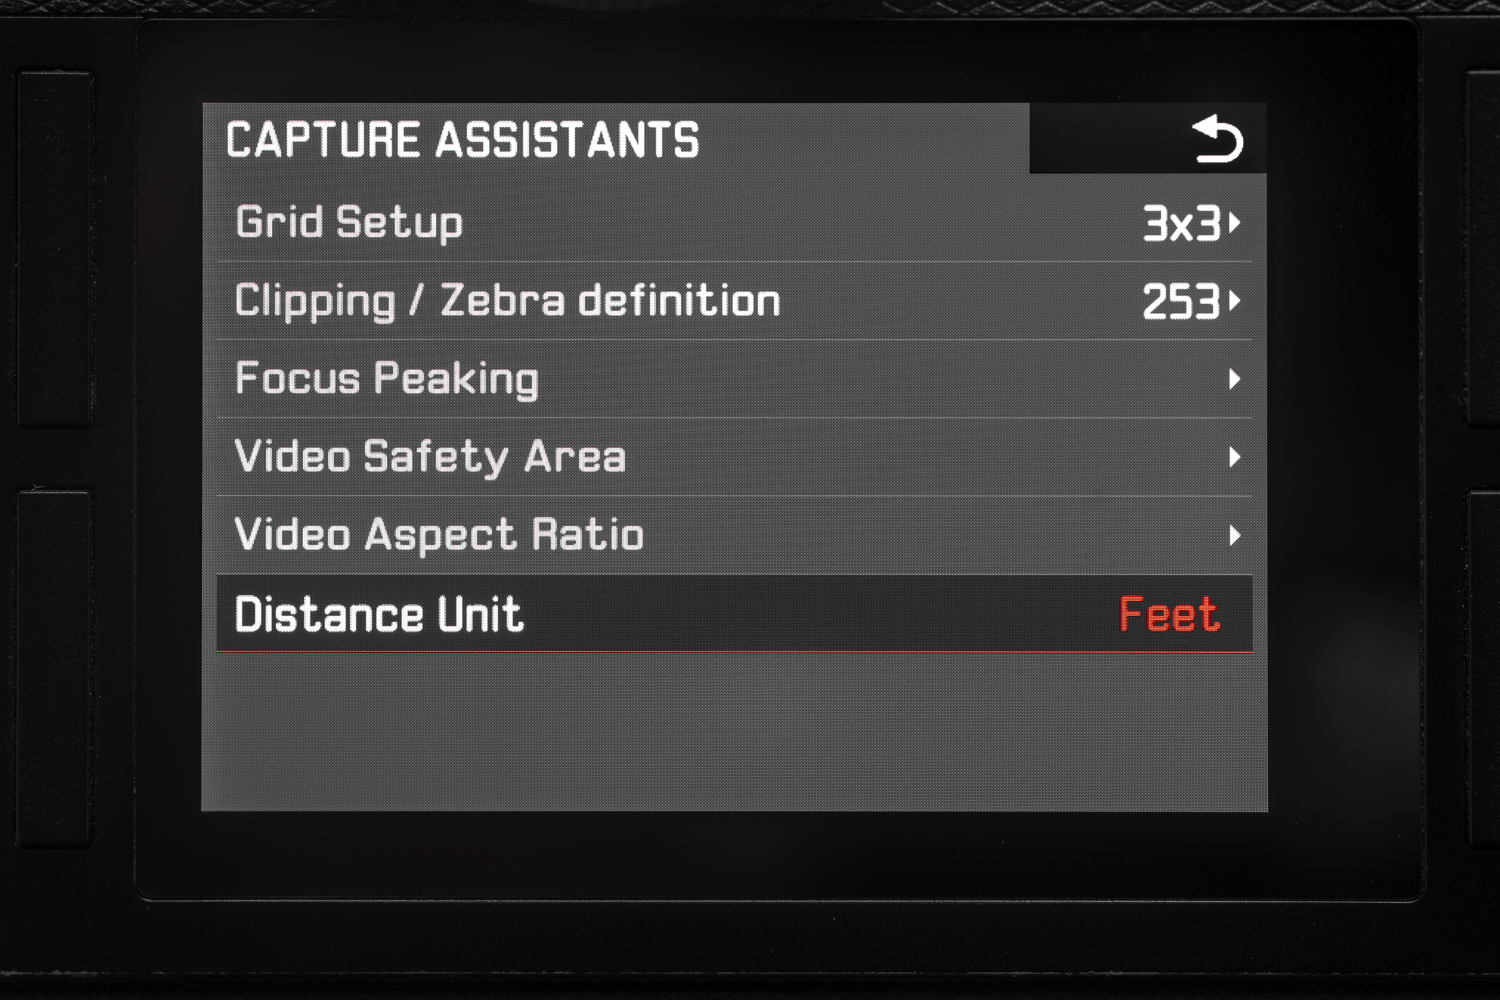
Task: Expand Grid Setup using its arrow
Action: pos(1235,223)
